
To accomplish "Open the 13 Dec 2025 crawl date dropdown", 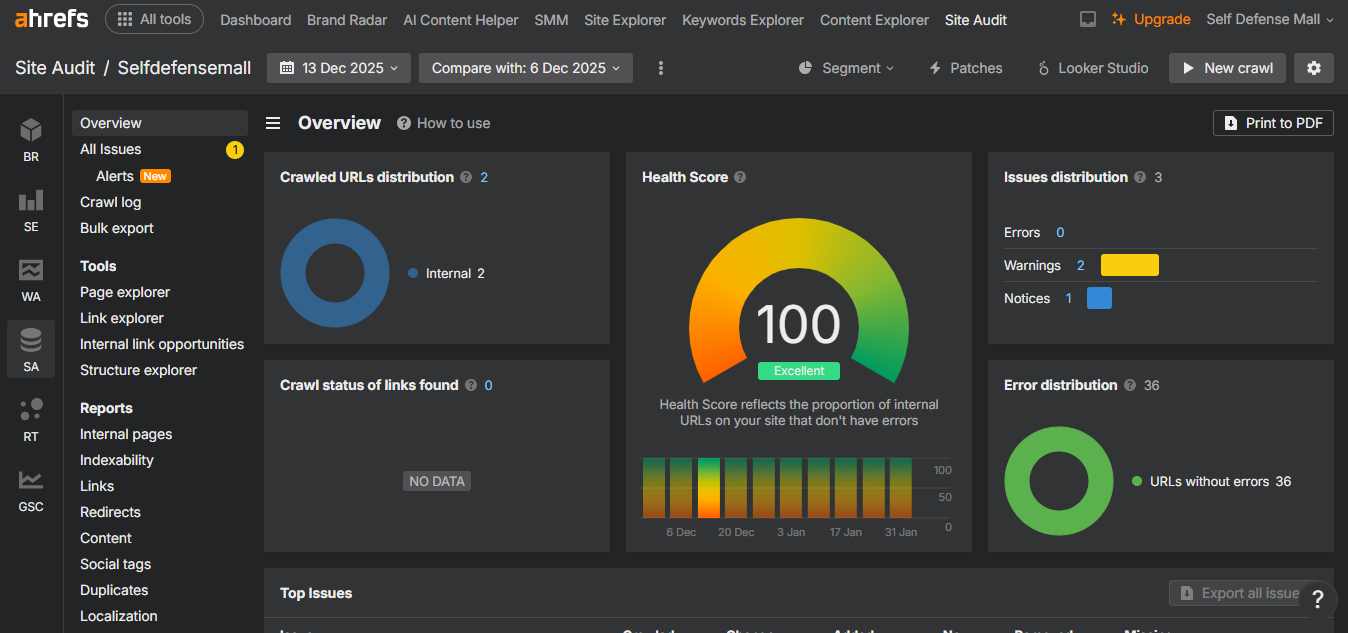I will tap(339, 68).
